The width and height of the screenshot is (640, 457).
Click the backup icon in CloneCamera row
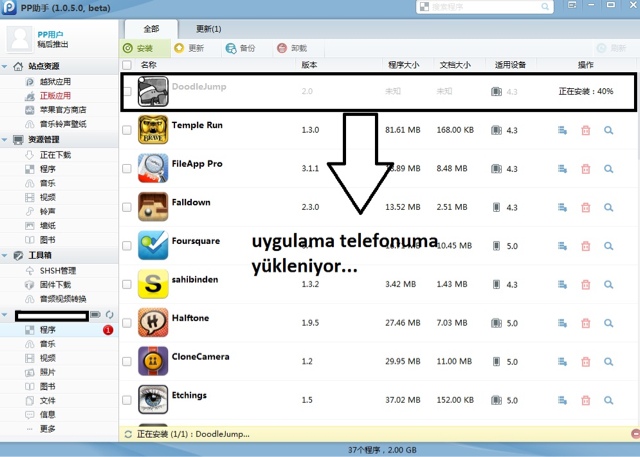[562, 362]
